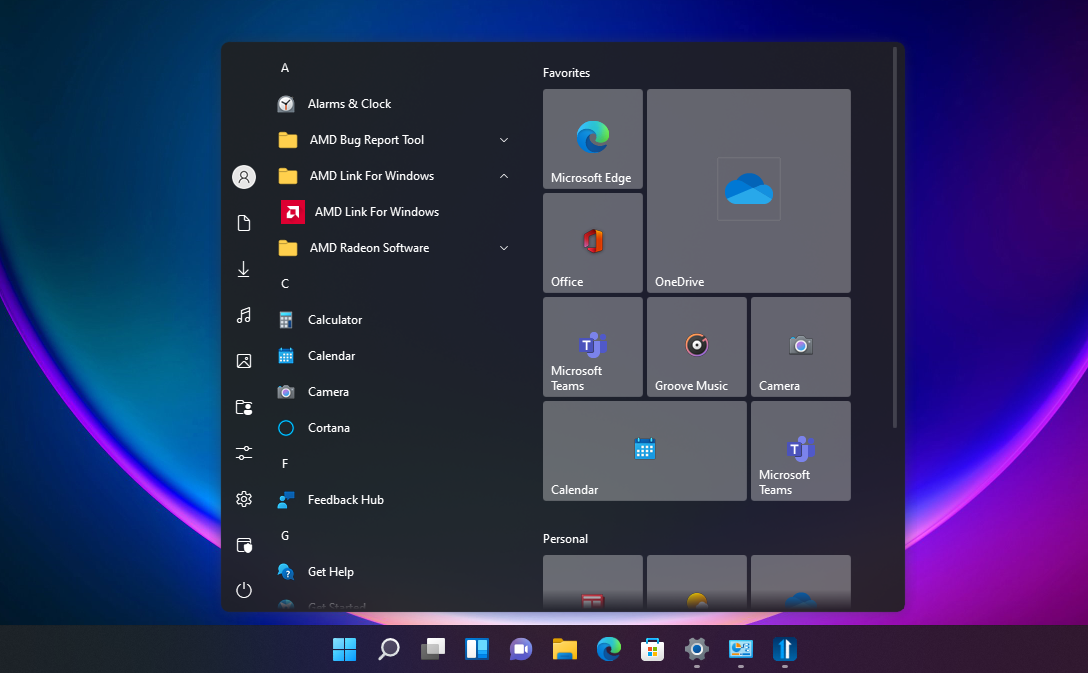Viewport: 1088px width, 673px height.
Task: Open Search from the taskbar
Action: tap(389, 649)
